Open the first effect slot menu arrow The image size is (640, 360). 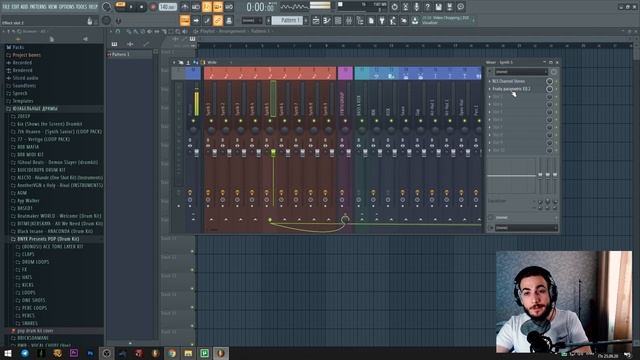click(490, 81)
